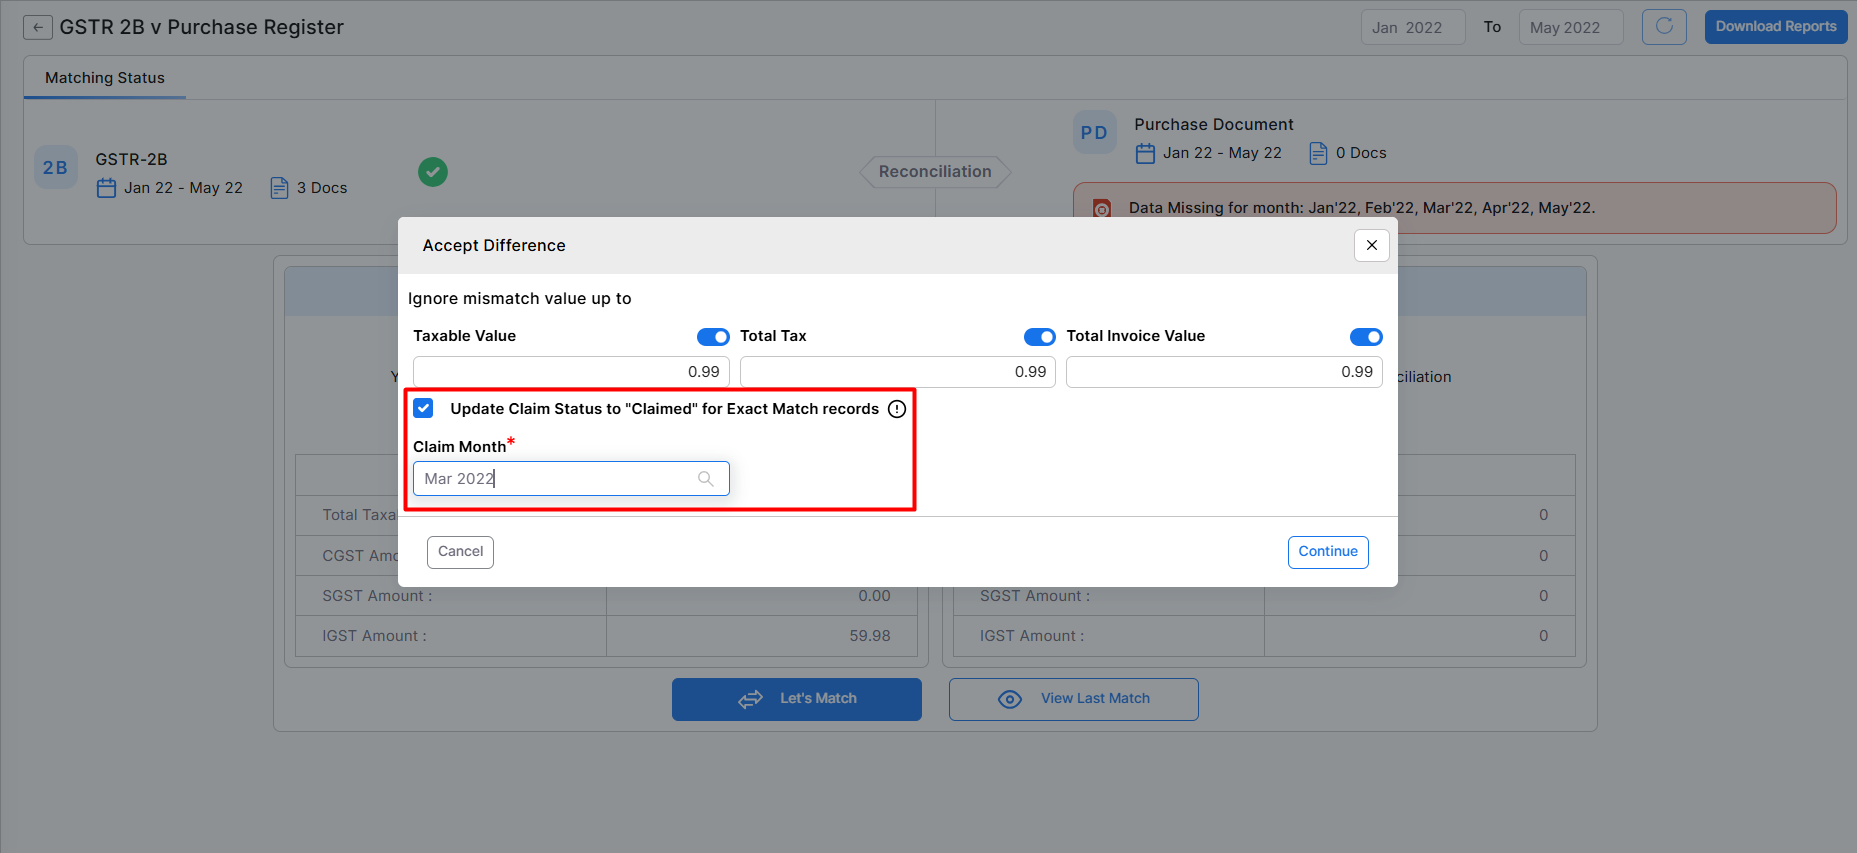Viewport: 1857px width, 853px height.
Task: Click the 'Ignore mismatch value up to' text
Action: click(x=520, y=299)
